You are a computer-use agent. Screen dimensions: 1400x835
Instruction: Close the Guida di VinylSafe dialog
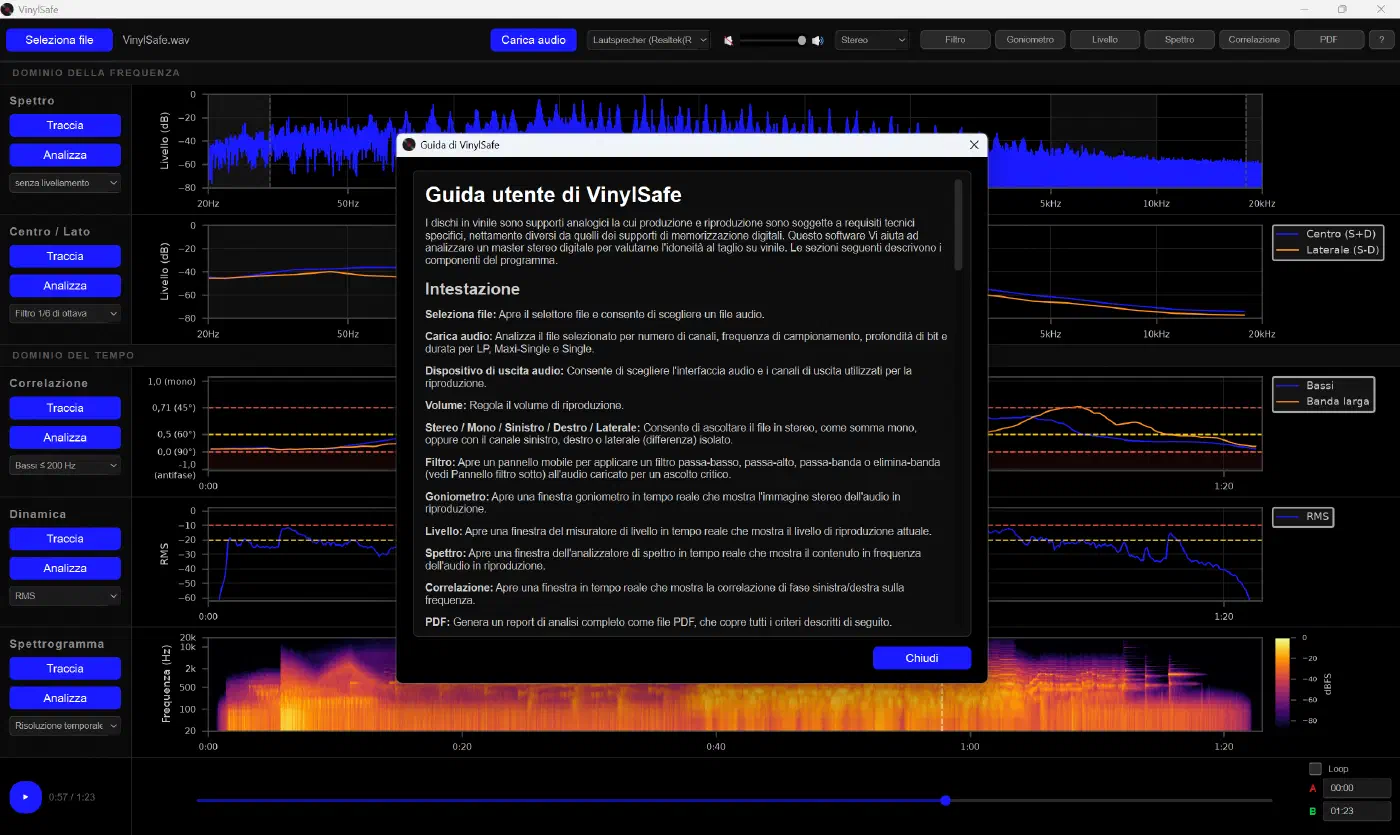click(x=974, y=145)
